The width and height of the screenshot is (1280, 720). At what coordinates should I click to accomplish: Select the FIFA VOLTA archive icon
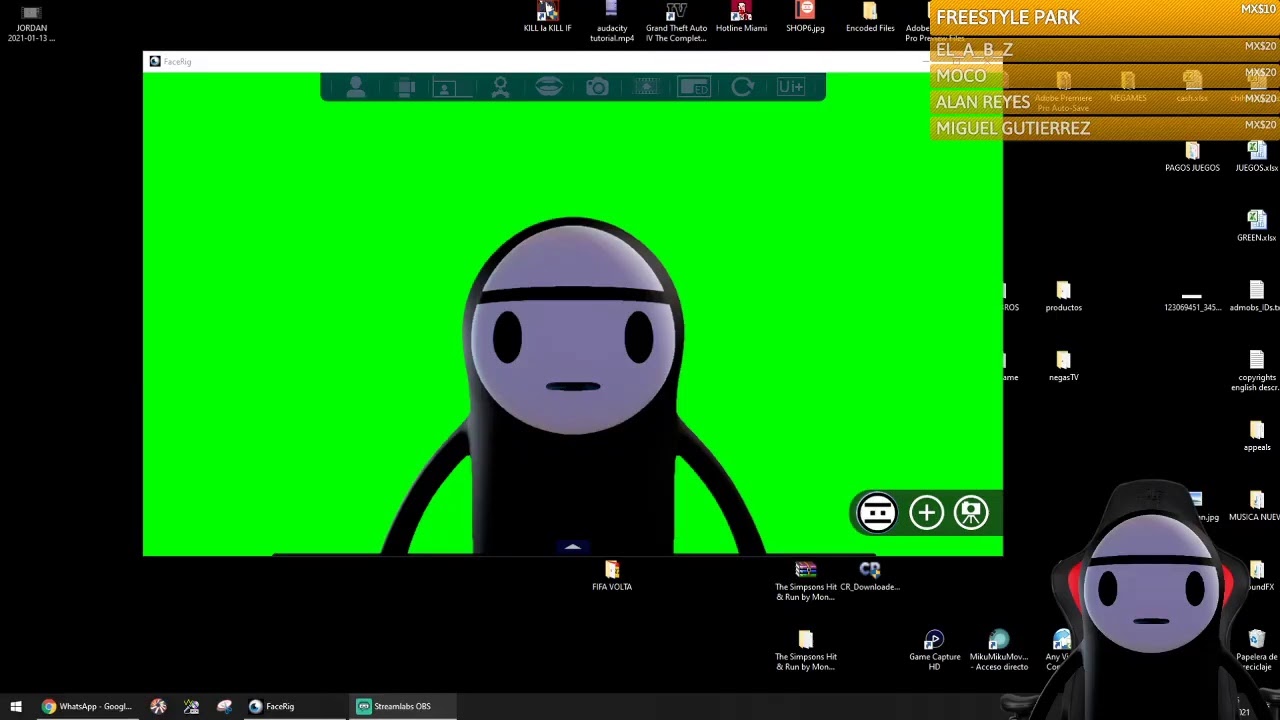612,577
